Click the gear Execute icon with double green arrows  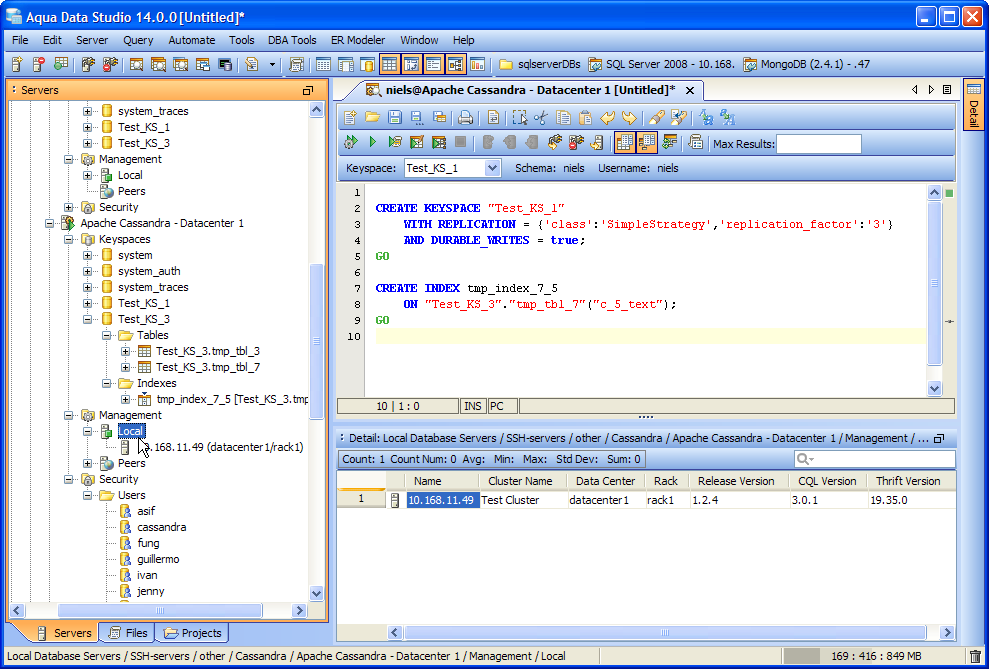(x=350, y=143)
